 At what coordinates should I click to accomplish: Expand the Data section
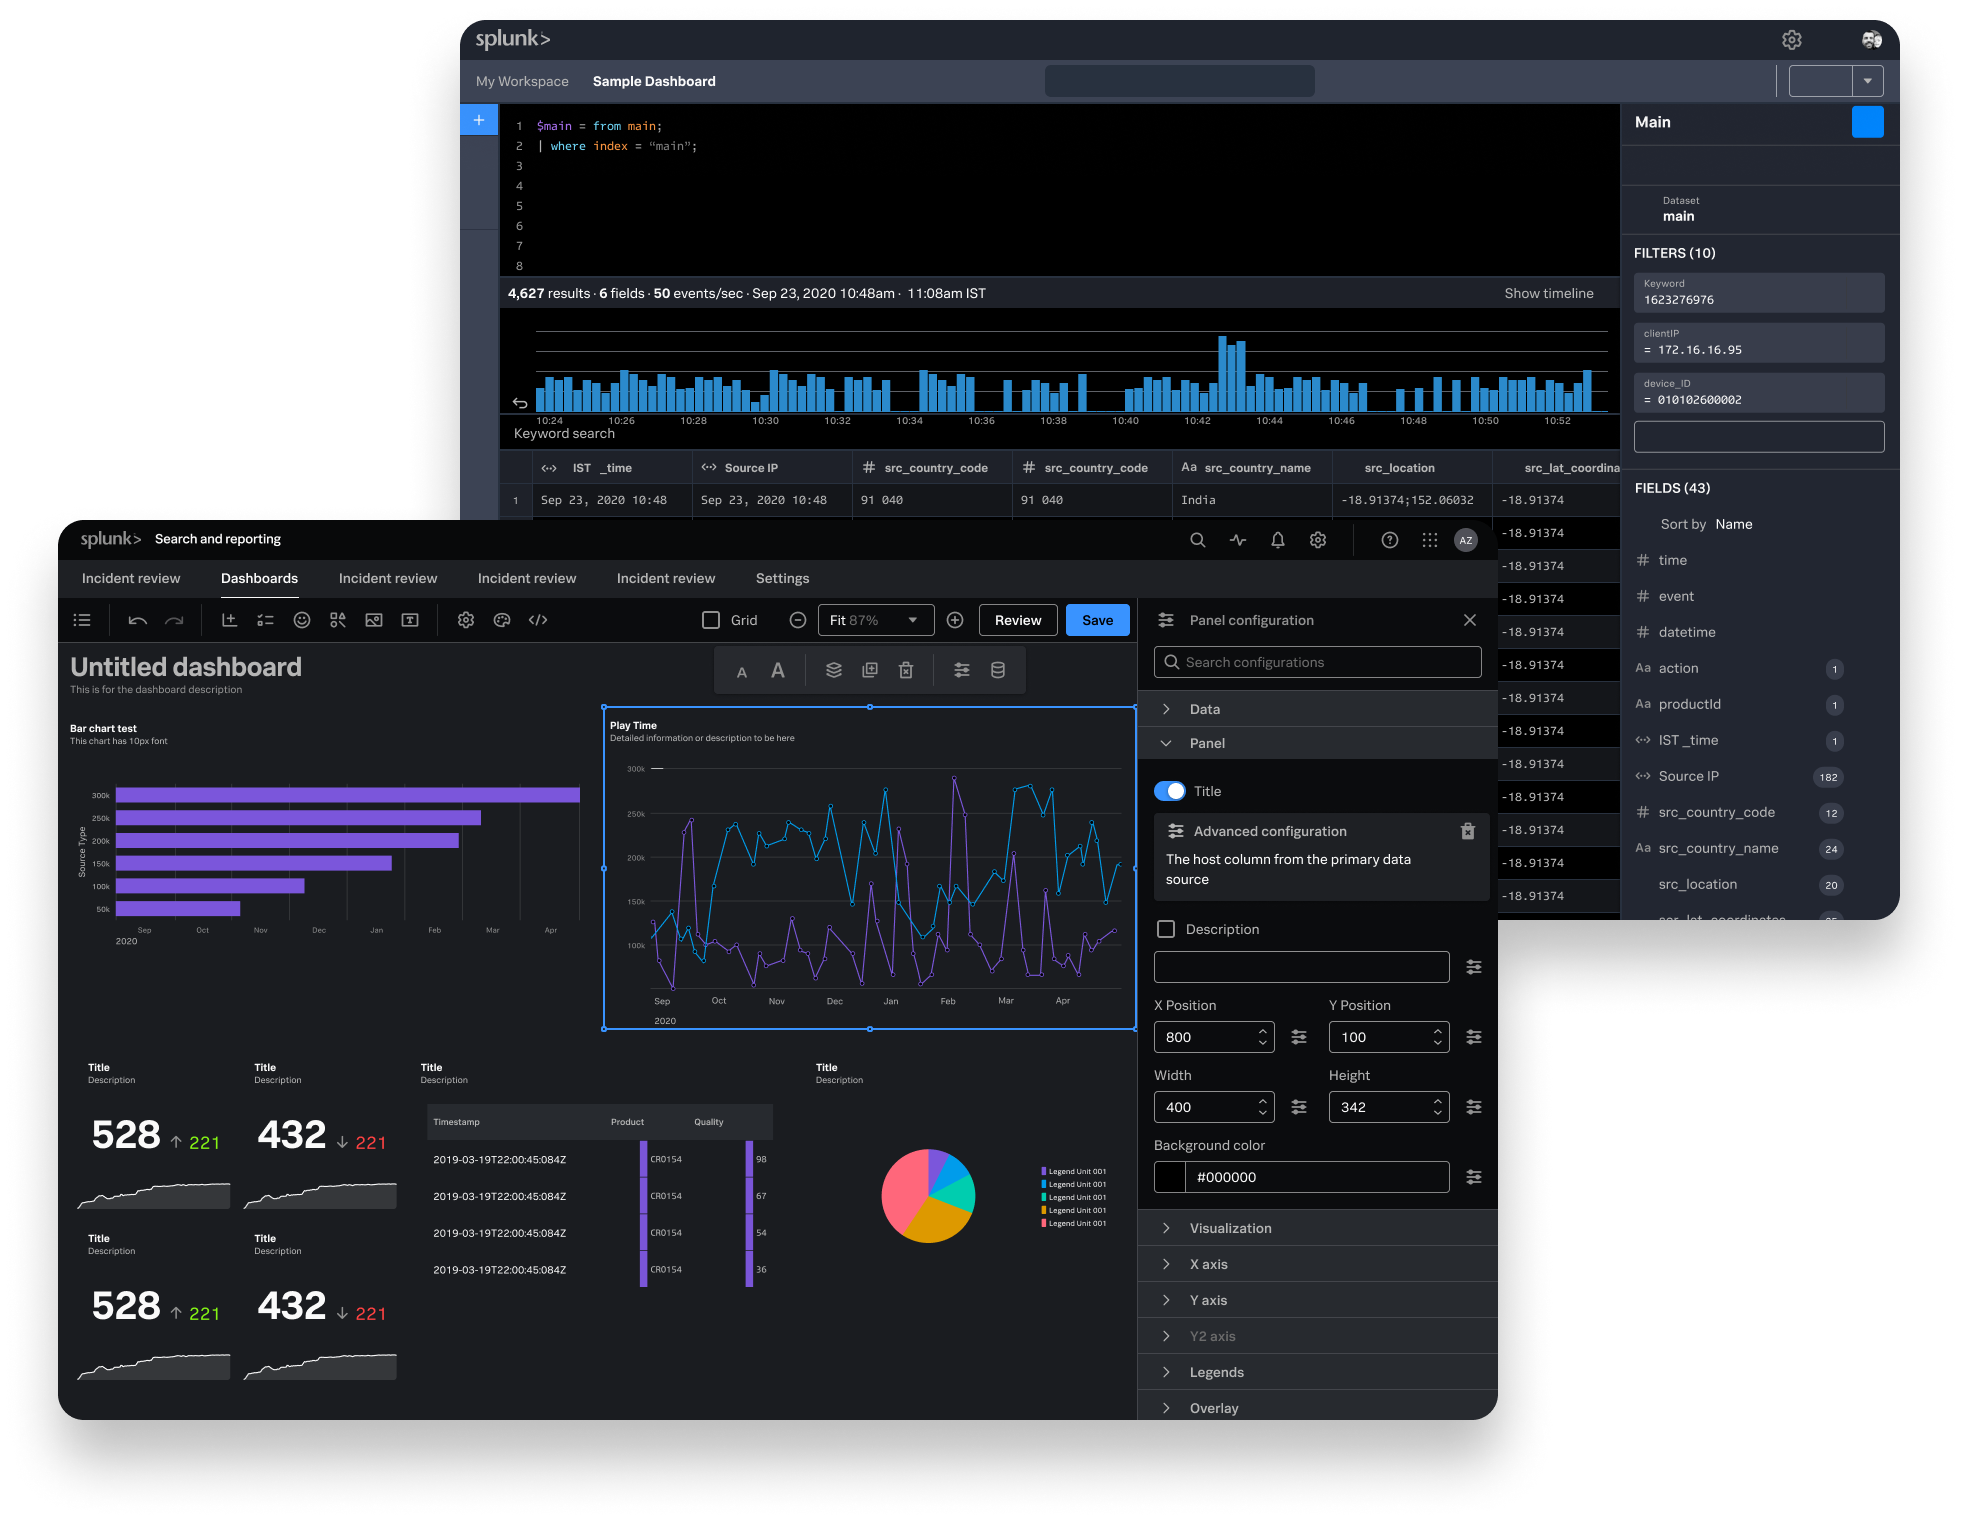(1204, 710)
